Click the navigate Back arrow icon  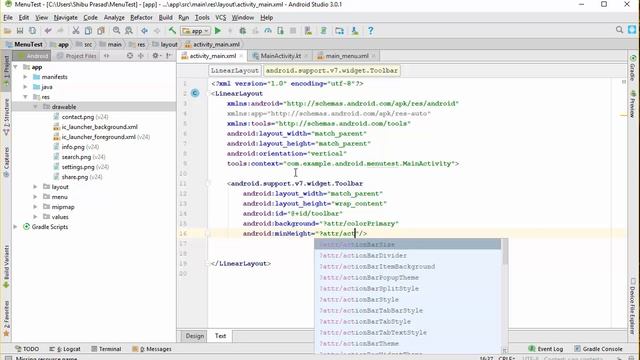tap(144, 31)
